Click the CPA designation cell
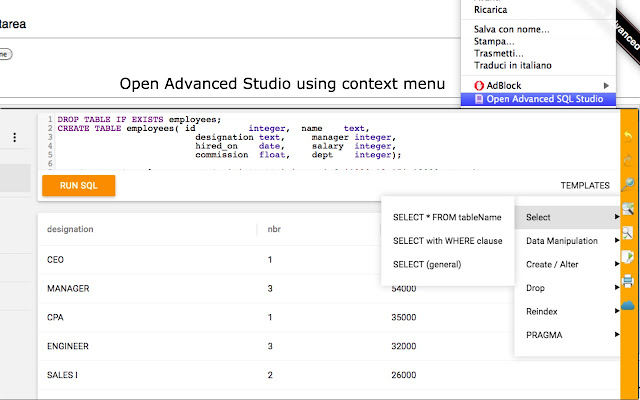The image size is (640, 400). coord(55,317)
